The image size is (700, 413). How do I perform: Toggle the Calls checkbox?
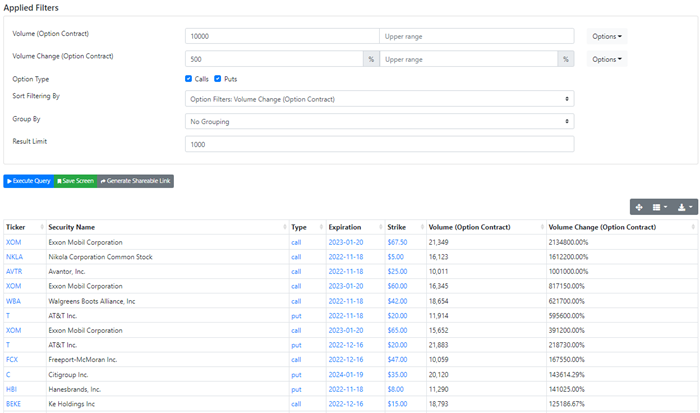[188, 79]
